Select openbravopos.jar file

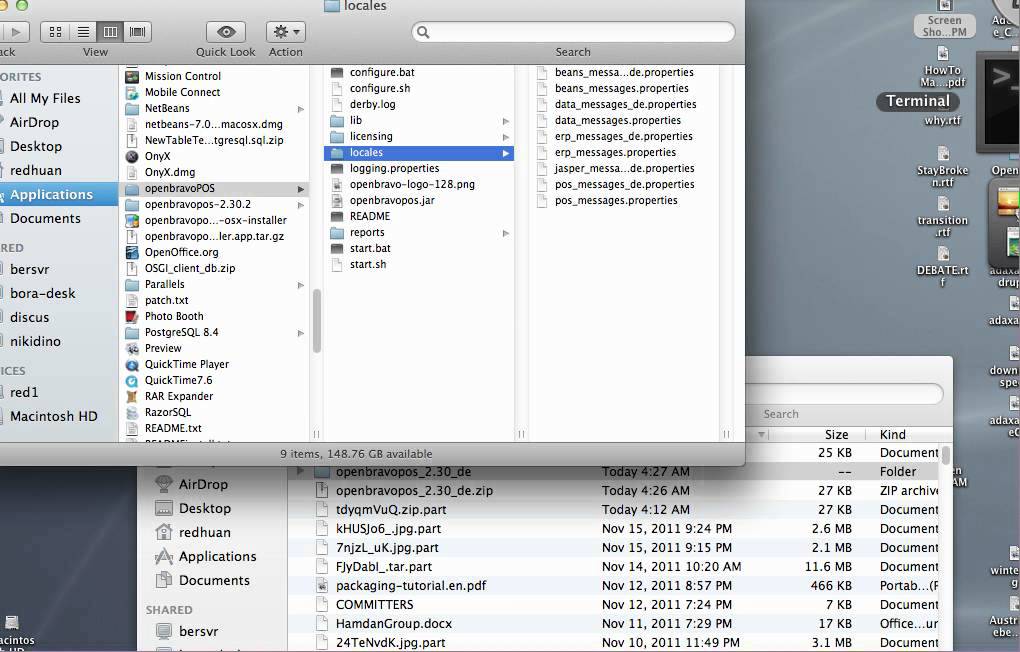[x=392, y=200]
